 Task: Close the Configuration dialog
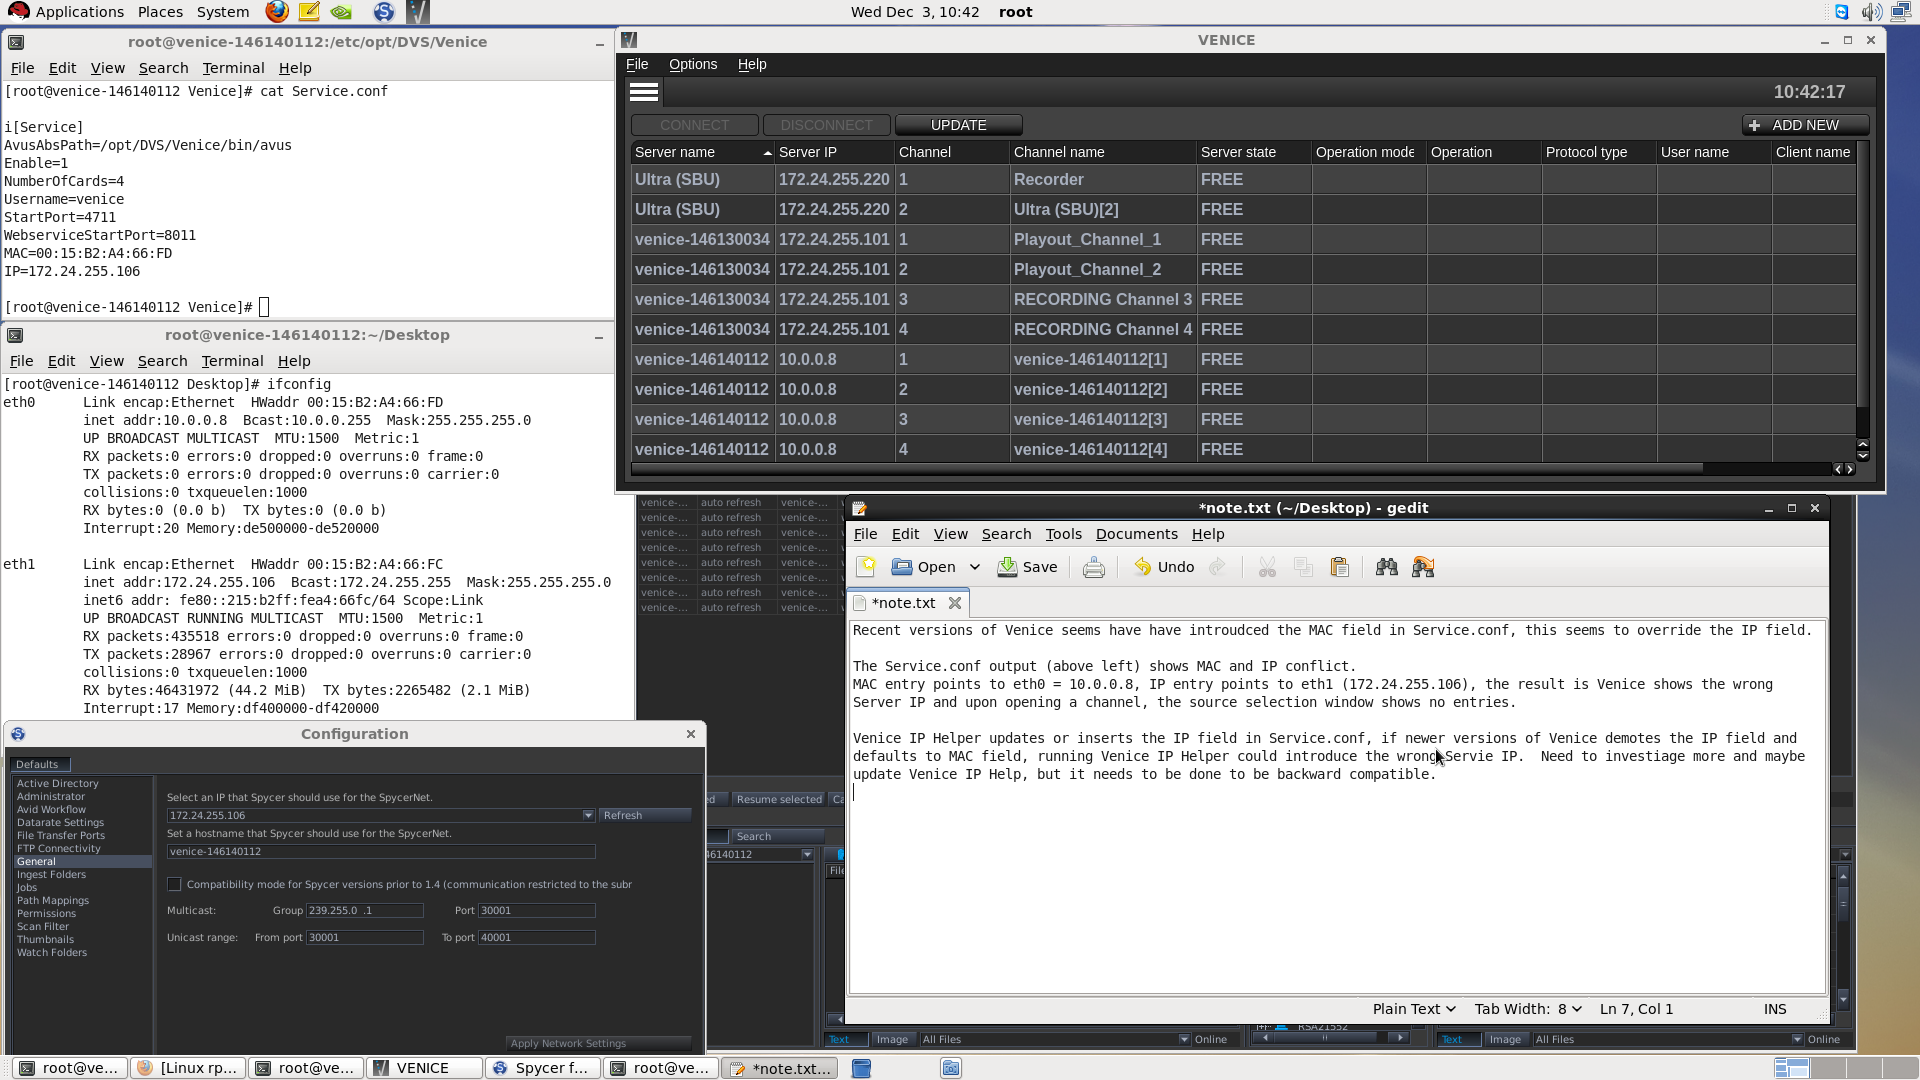click(x=691, y=734)
